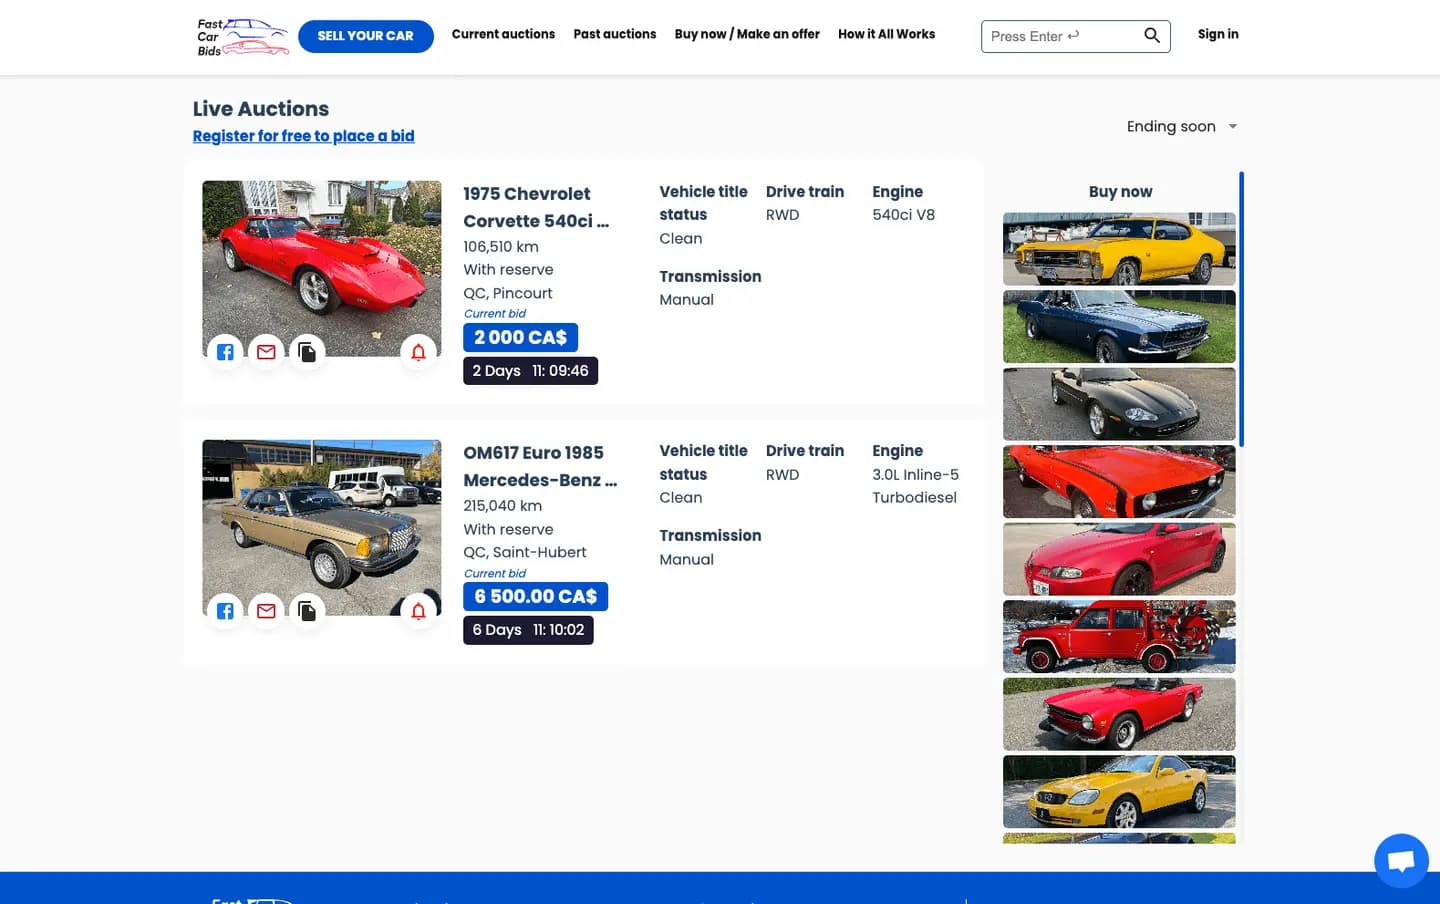Switch to Past auctions
Image resolution: width=1440 pixels, height=904 pixels.
click(x=614, y=34)
